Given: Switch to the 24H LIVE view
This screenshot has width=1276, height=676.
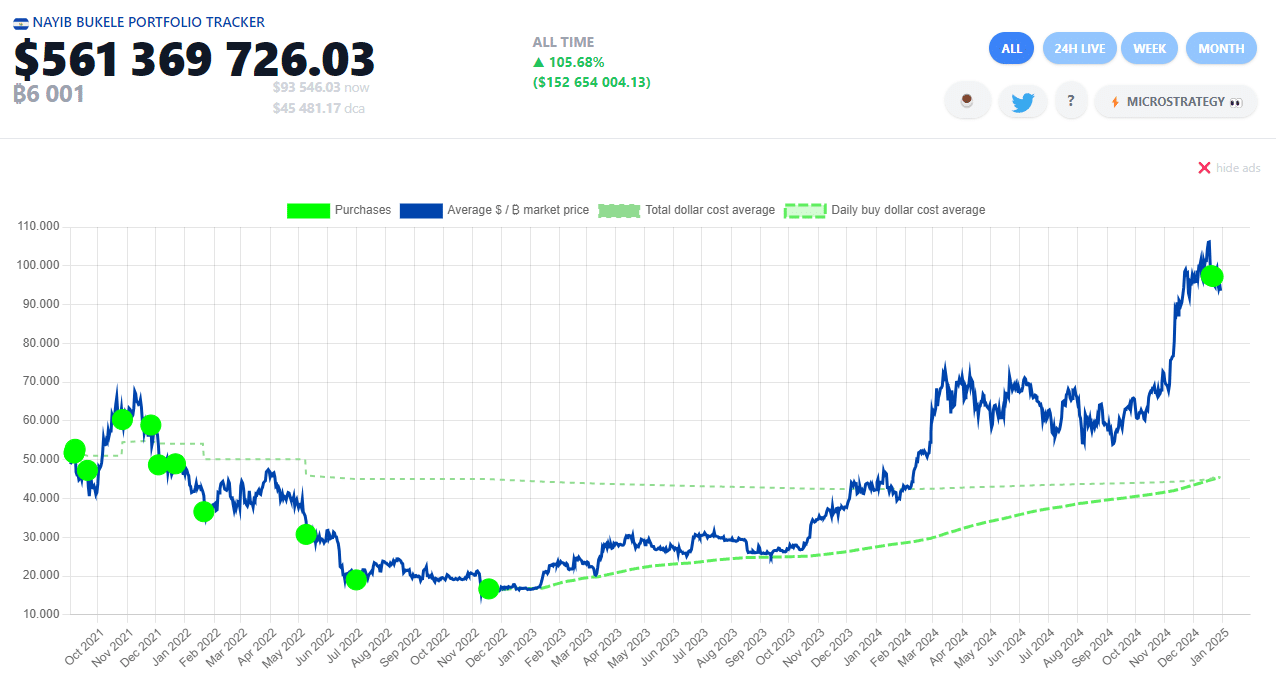Looking at the screenshot, I should tap(1078, 48).
